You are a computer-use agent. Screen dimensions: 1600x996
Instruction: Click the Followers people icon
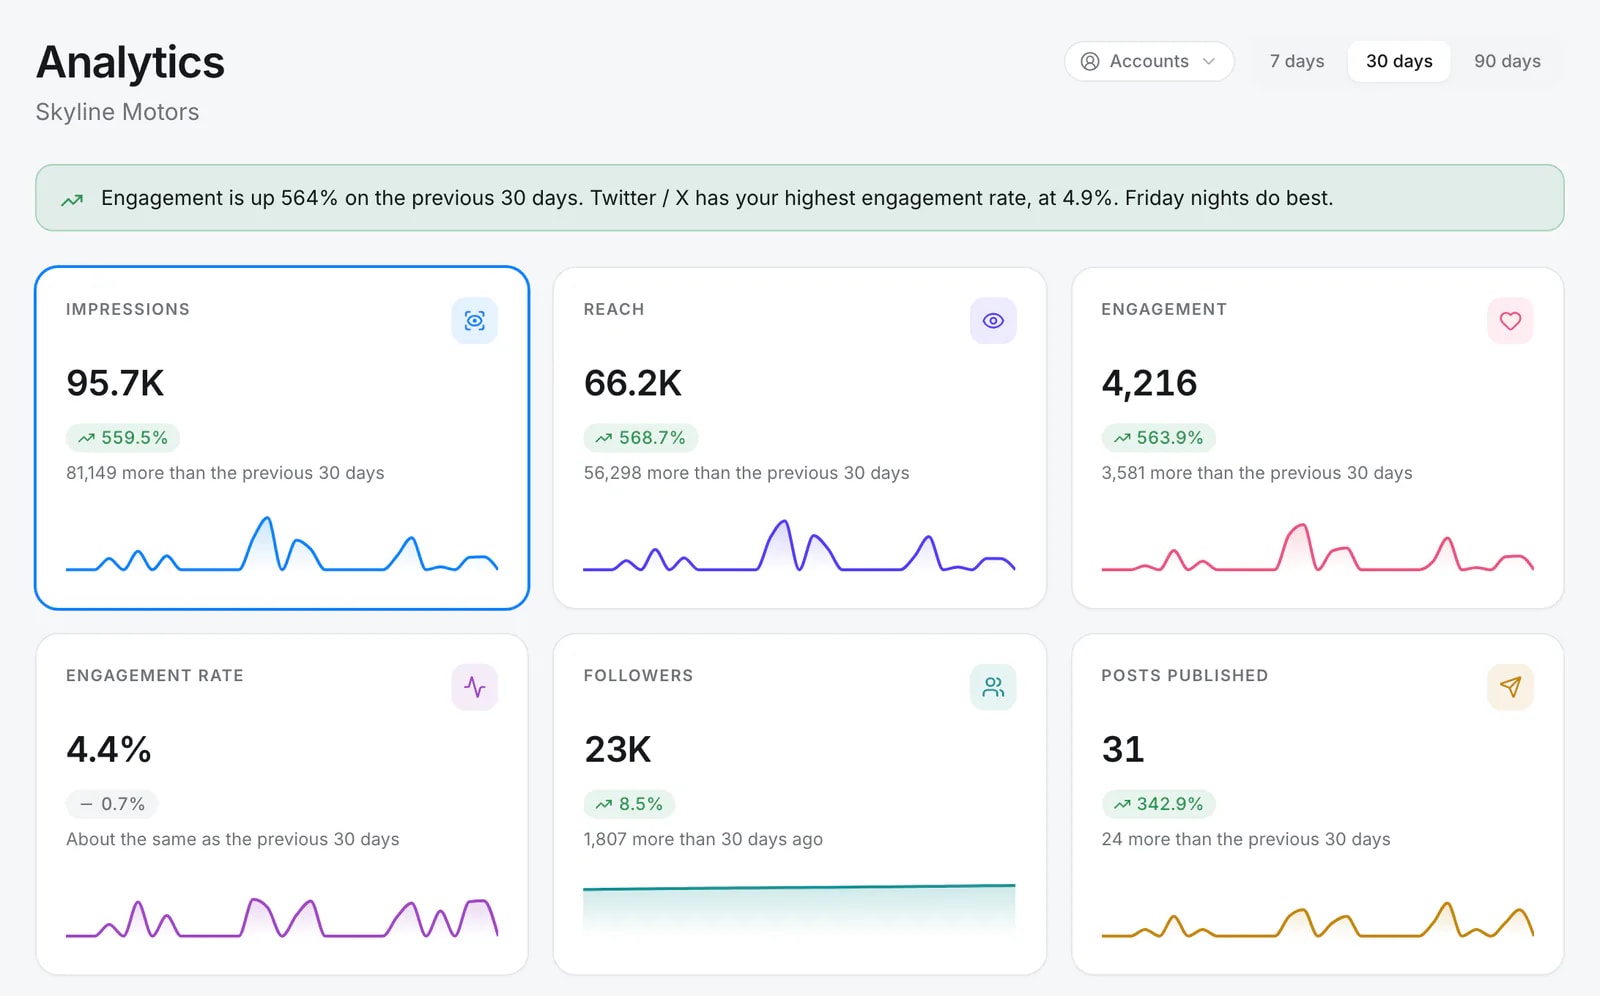(993, 687)
